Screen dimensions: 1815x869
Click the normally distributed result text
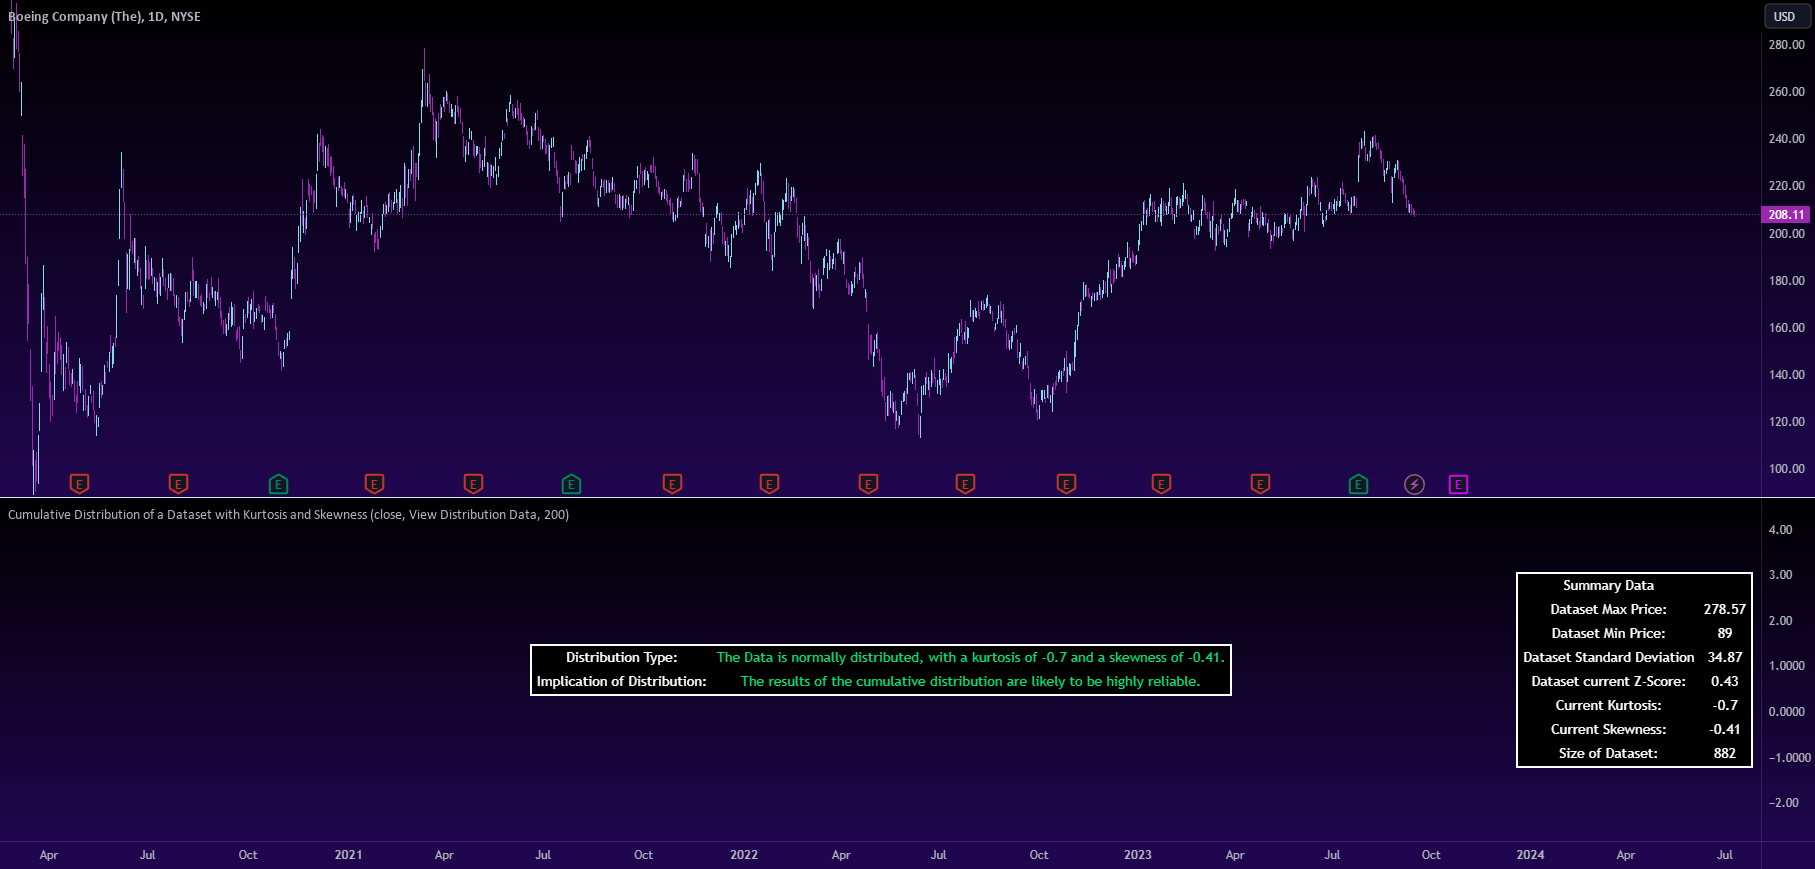(970, 657)
